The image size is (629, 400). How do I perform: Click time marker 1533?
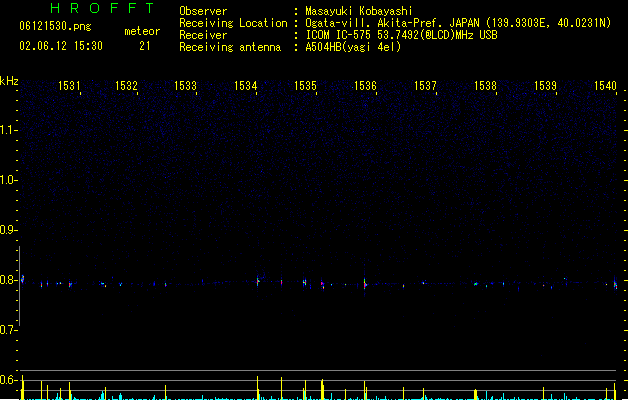[x=185, y=85]
